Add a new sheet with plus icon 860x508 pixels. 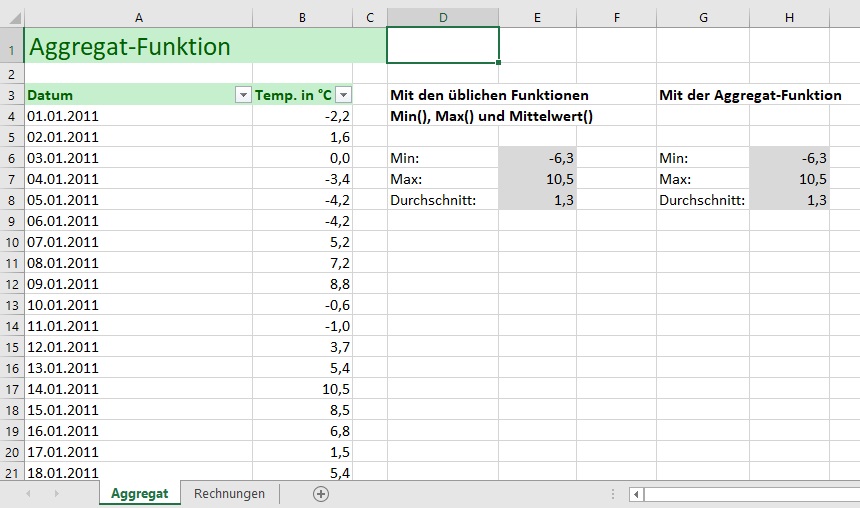point(320,494)
